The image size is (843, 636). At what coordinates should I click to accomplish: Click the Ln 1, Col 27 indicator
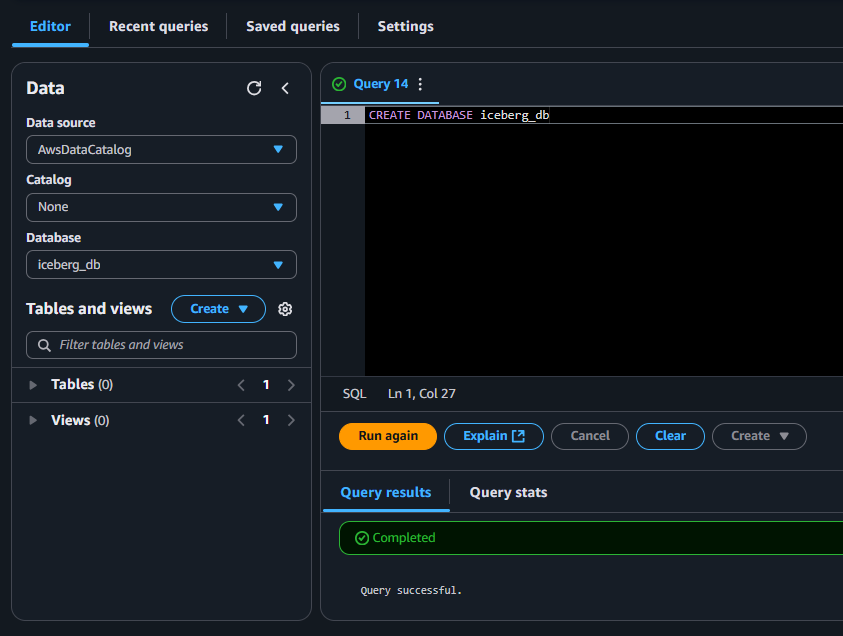click(x=422, y=394)
